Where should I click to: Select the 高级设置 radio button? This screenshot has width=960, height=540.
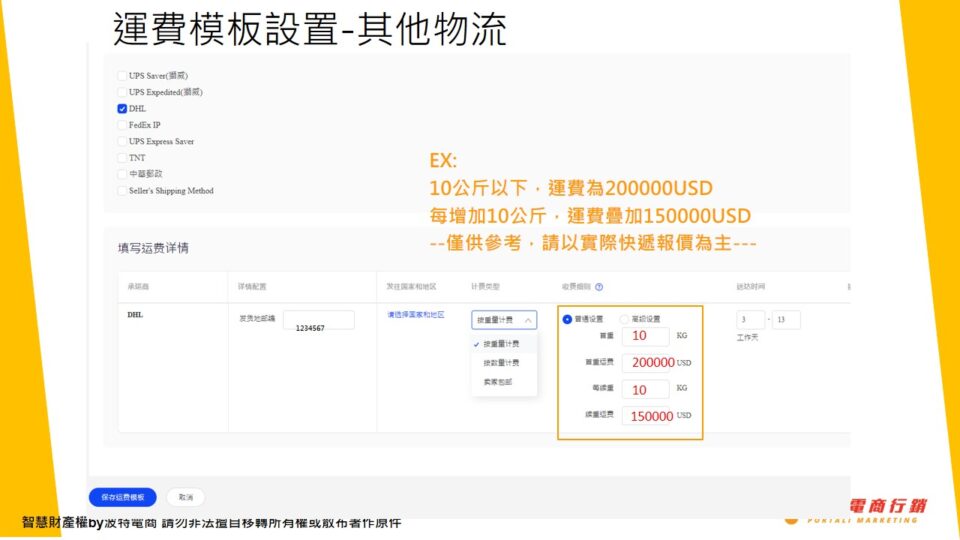tap(624, 319)
